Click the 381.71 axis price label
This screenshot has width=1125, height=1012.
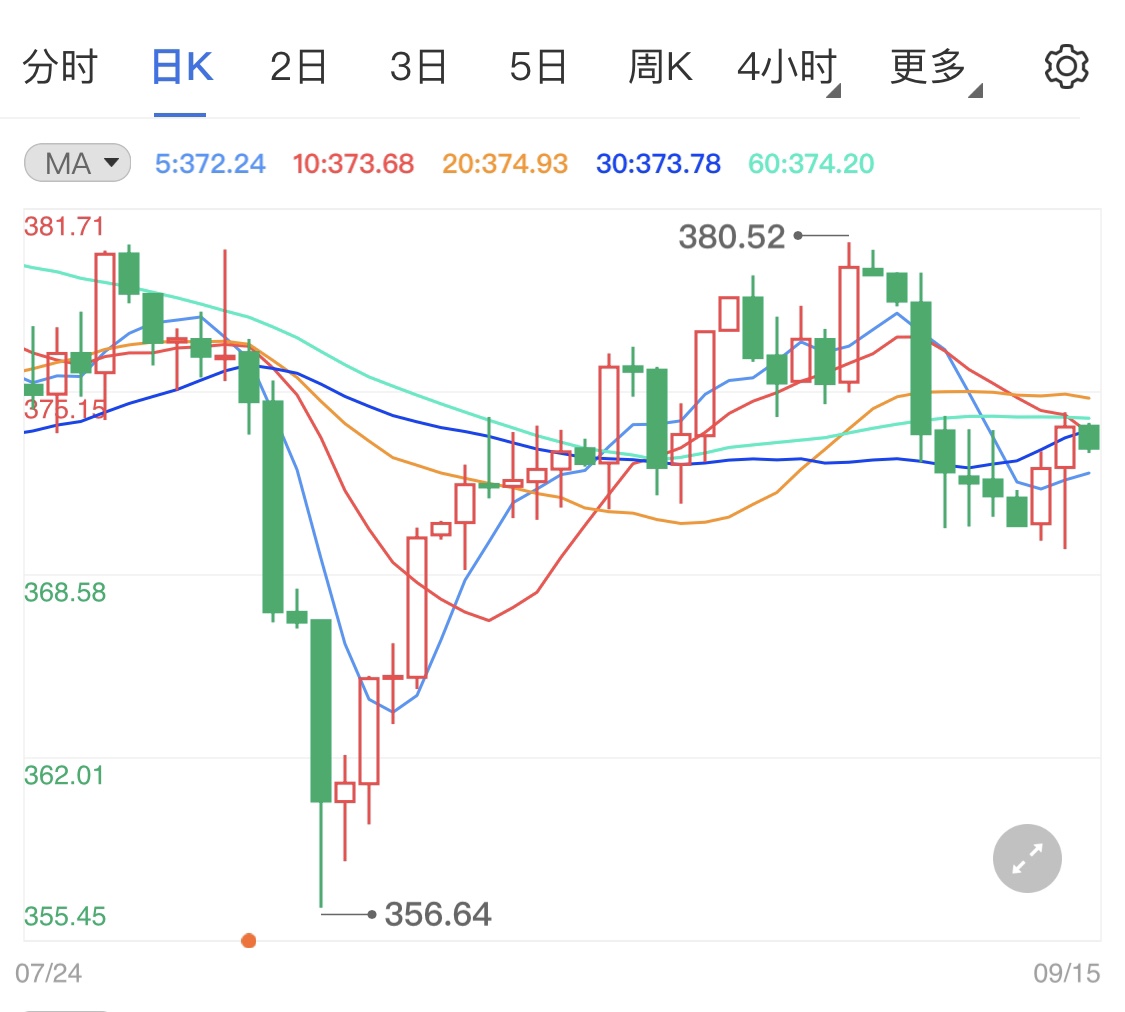pos(64,227)
